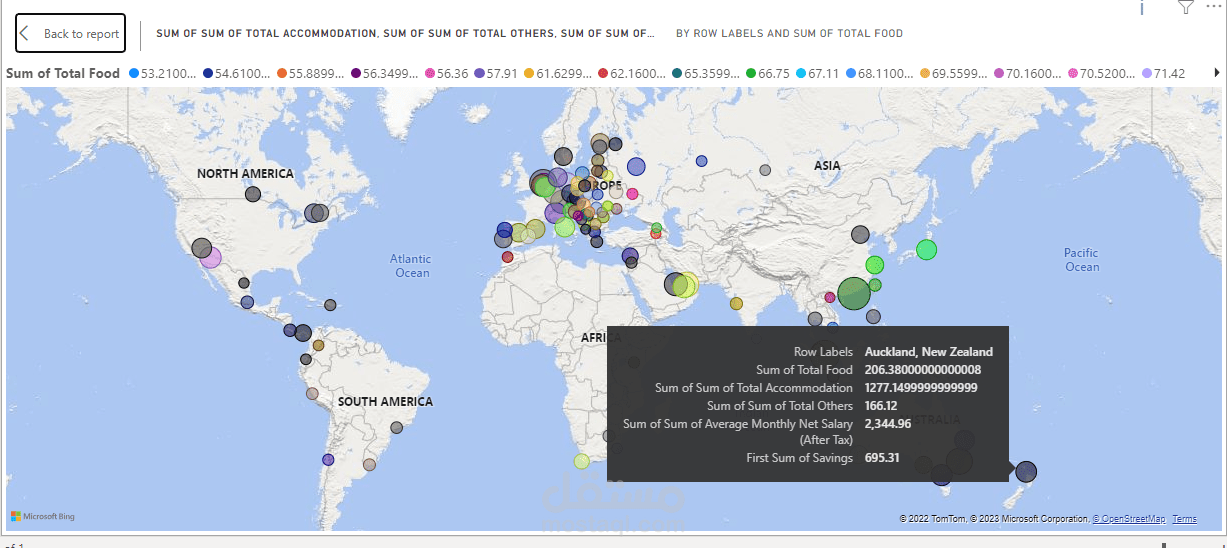Click the SOUTH AMERICA map label
The image size is (1227, 548).
[385, 402]
